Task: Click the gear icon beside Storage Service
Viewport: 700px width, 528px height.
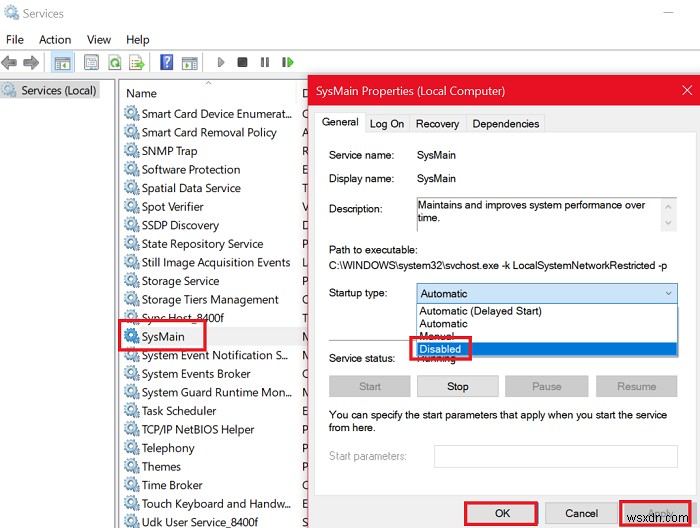Action: click(x=132, y=281)
